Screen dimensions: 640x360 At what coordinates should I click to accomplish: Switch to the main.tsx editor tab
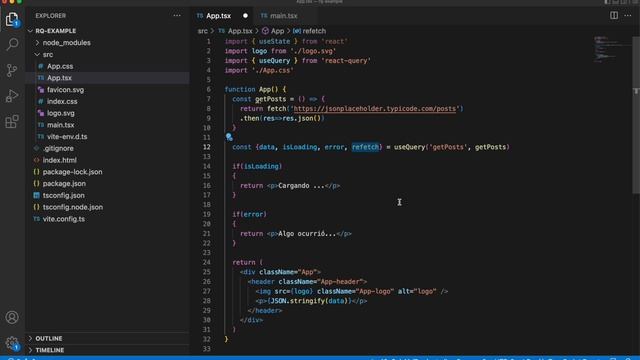point(284,16)
